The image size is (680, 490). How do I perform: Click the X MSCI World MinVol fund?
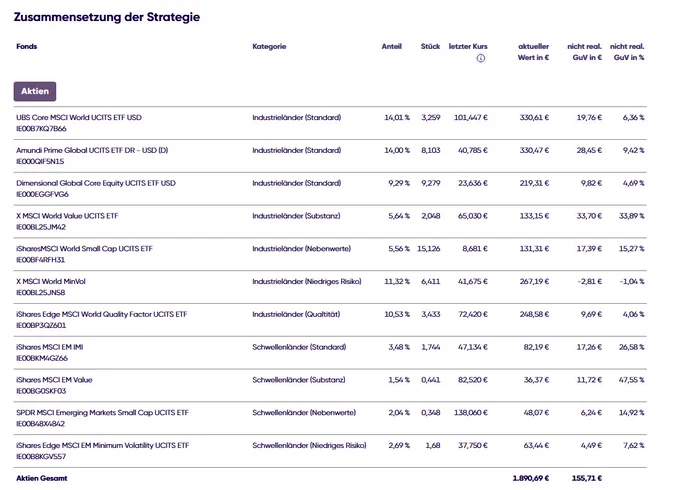click(51, 281)
